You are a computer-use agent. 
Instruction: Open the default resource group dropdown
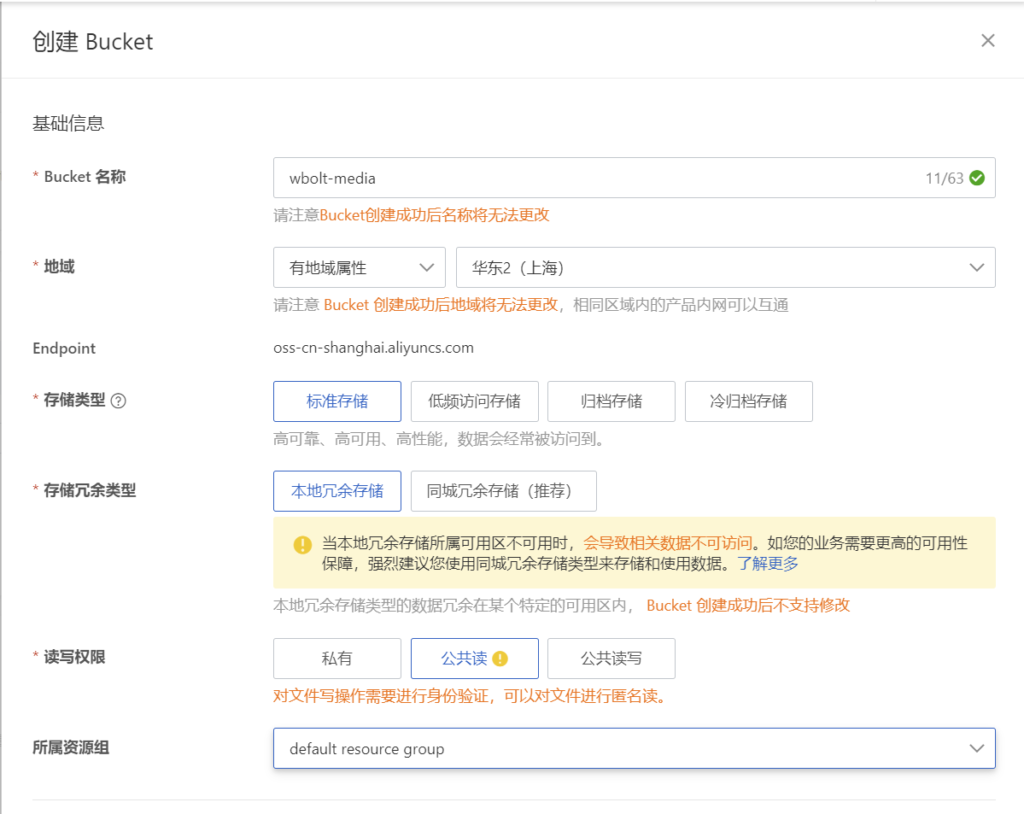pos(634,748)
